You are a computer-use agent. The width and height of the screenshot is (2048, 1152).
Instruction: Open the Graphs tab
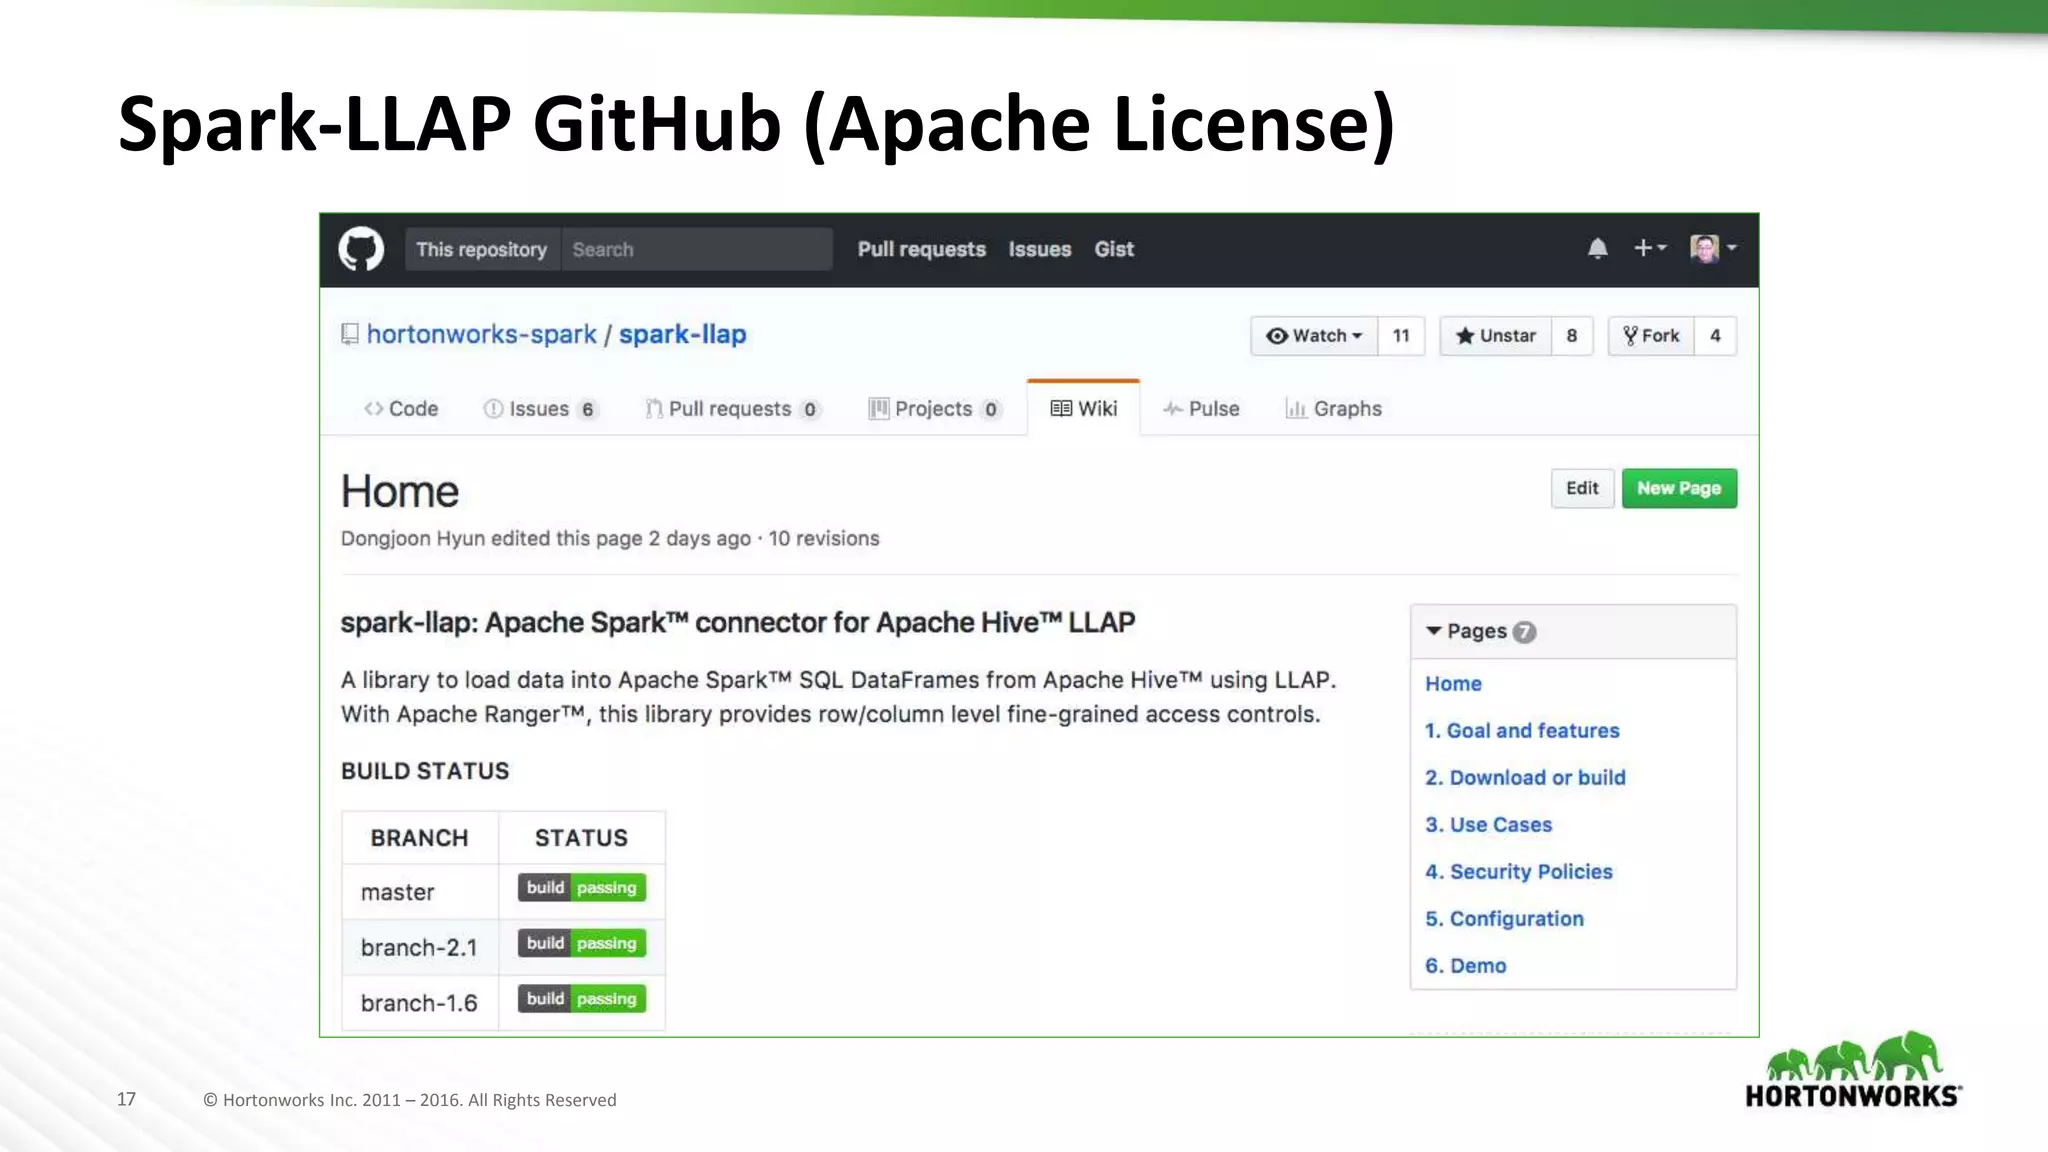(x=1333, y=409)
